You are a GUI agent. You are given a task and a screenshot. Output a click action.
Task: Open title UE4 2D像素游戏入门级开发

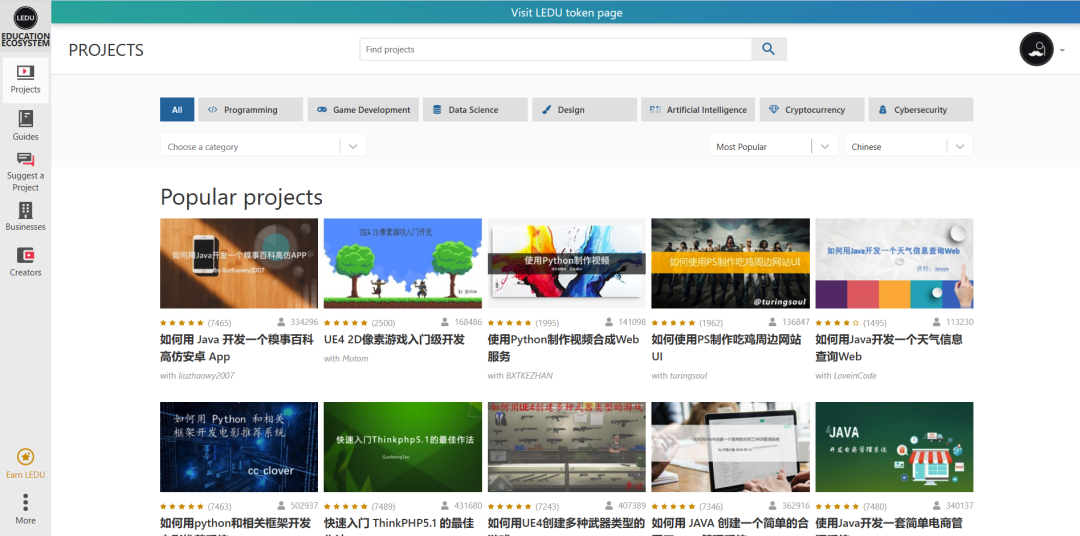click(395, 340)
